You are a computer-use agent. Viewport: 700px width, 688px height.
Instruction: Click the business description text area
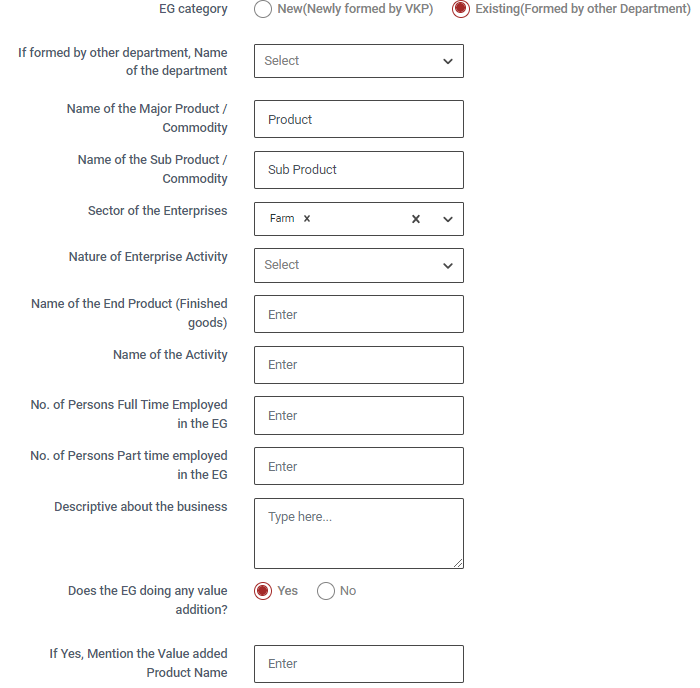(x=359, y=533)
